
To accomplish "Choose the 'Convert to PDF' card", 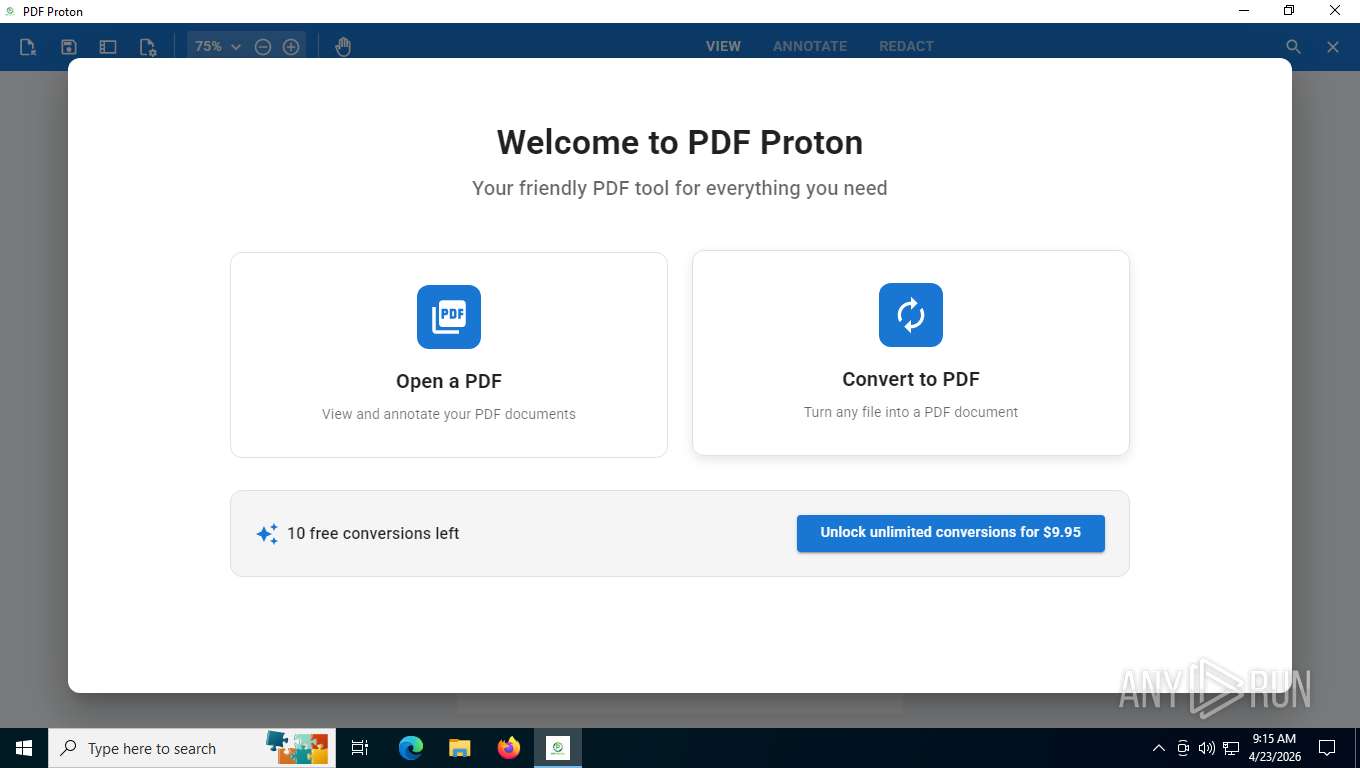I will coord(911,353).
